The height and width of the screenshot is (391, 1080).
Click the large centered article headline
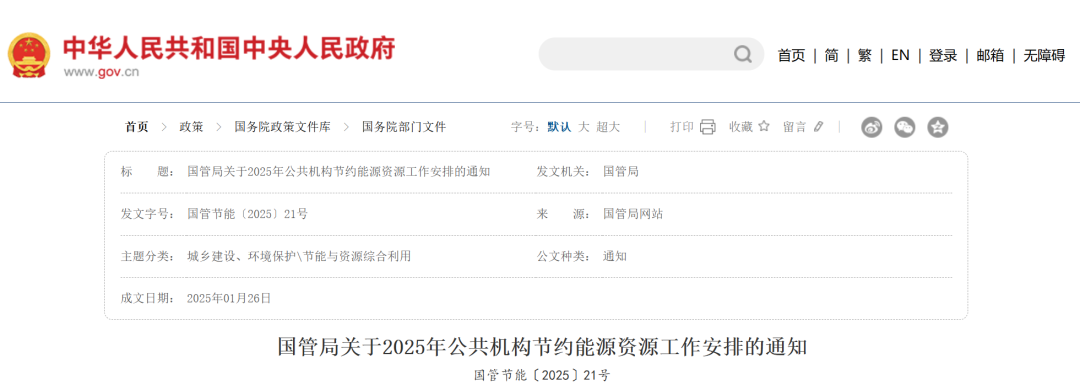542,347
